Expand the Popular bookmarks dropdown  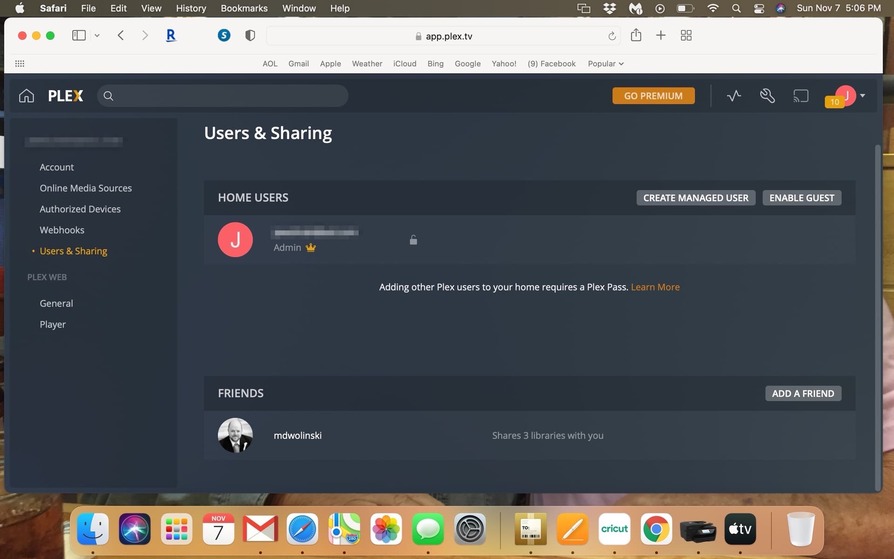(x=606, y=64)
